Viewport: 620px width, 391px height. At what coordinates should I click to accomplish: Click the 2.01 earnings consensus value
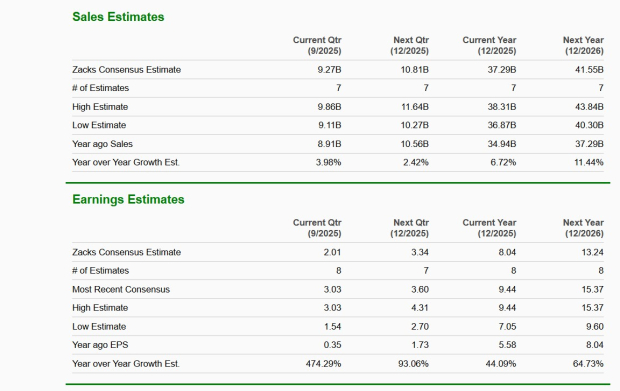[332, 252]
